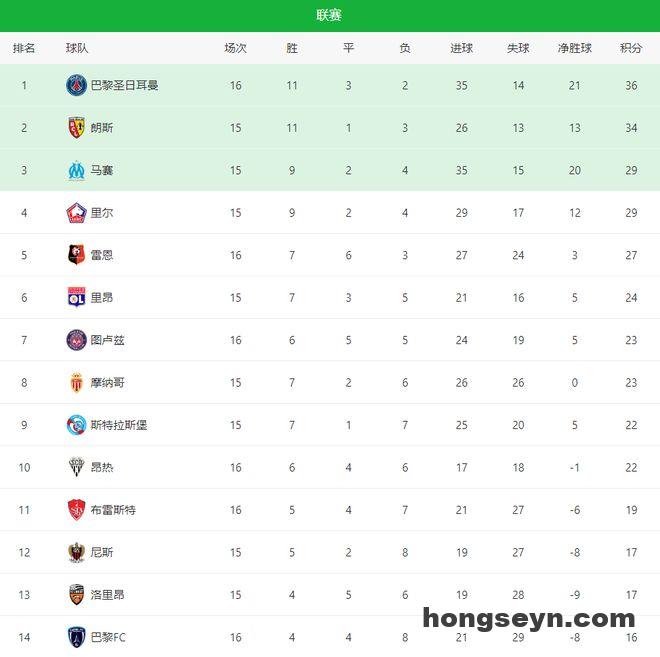
Task: Open the 巴黎圣日耳曼 team link
Action: coord(125,85)
